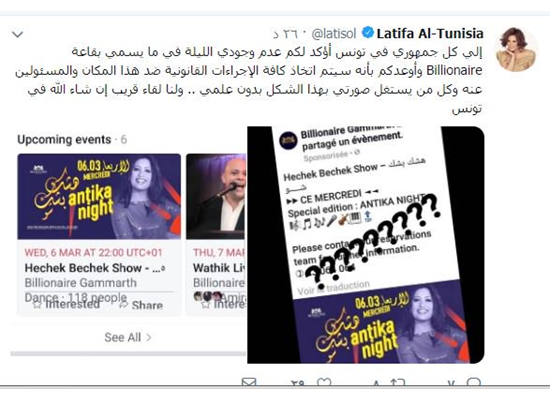
Task: Open the Antika Night event thumbnail
Action: pos(99,196)
